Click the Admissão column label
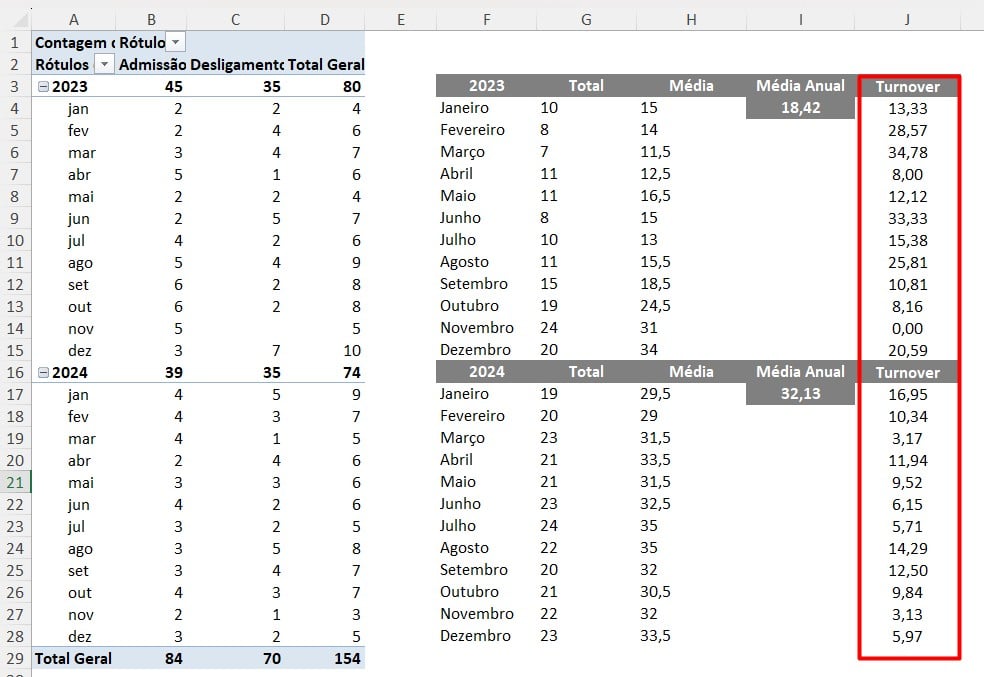The image size is (984, 677). (152, 64)
